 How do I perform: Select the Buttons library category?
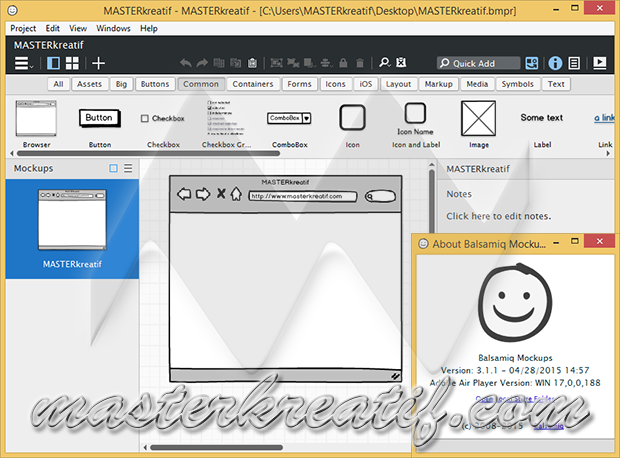tap(155, 84)
